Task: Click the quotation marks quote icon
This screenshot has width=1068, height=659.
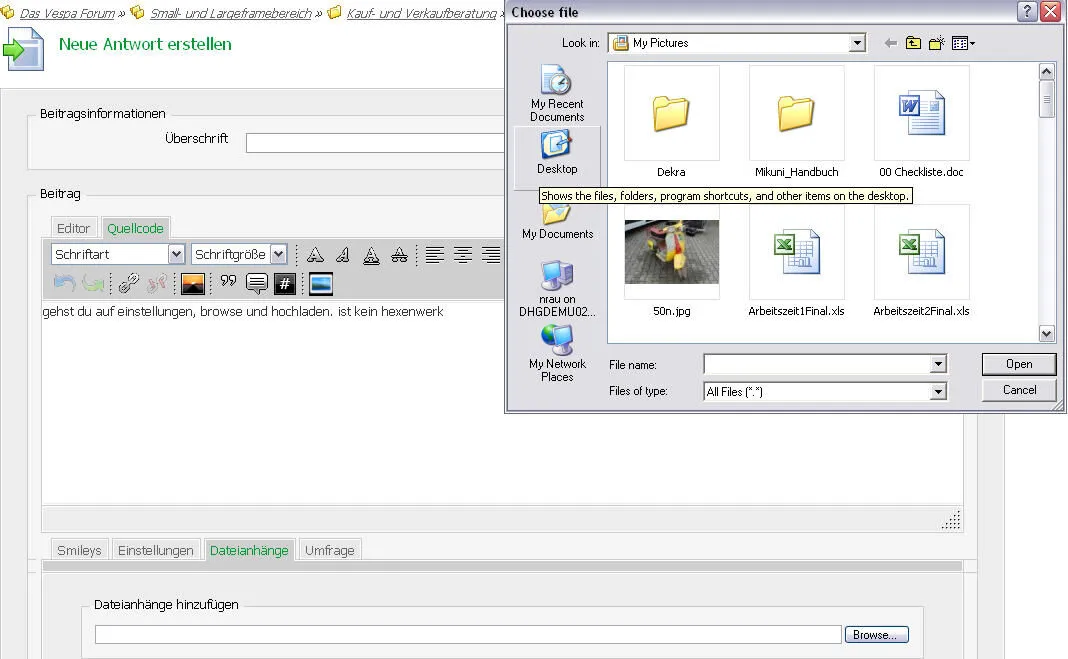Action: [228, 283]
